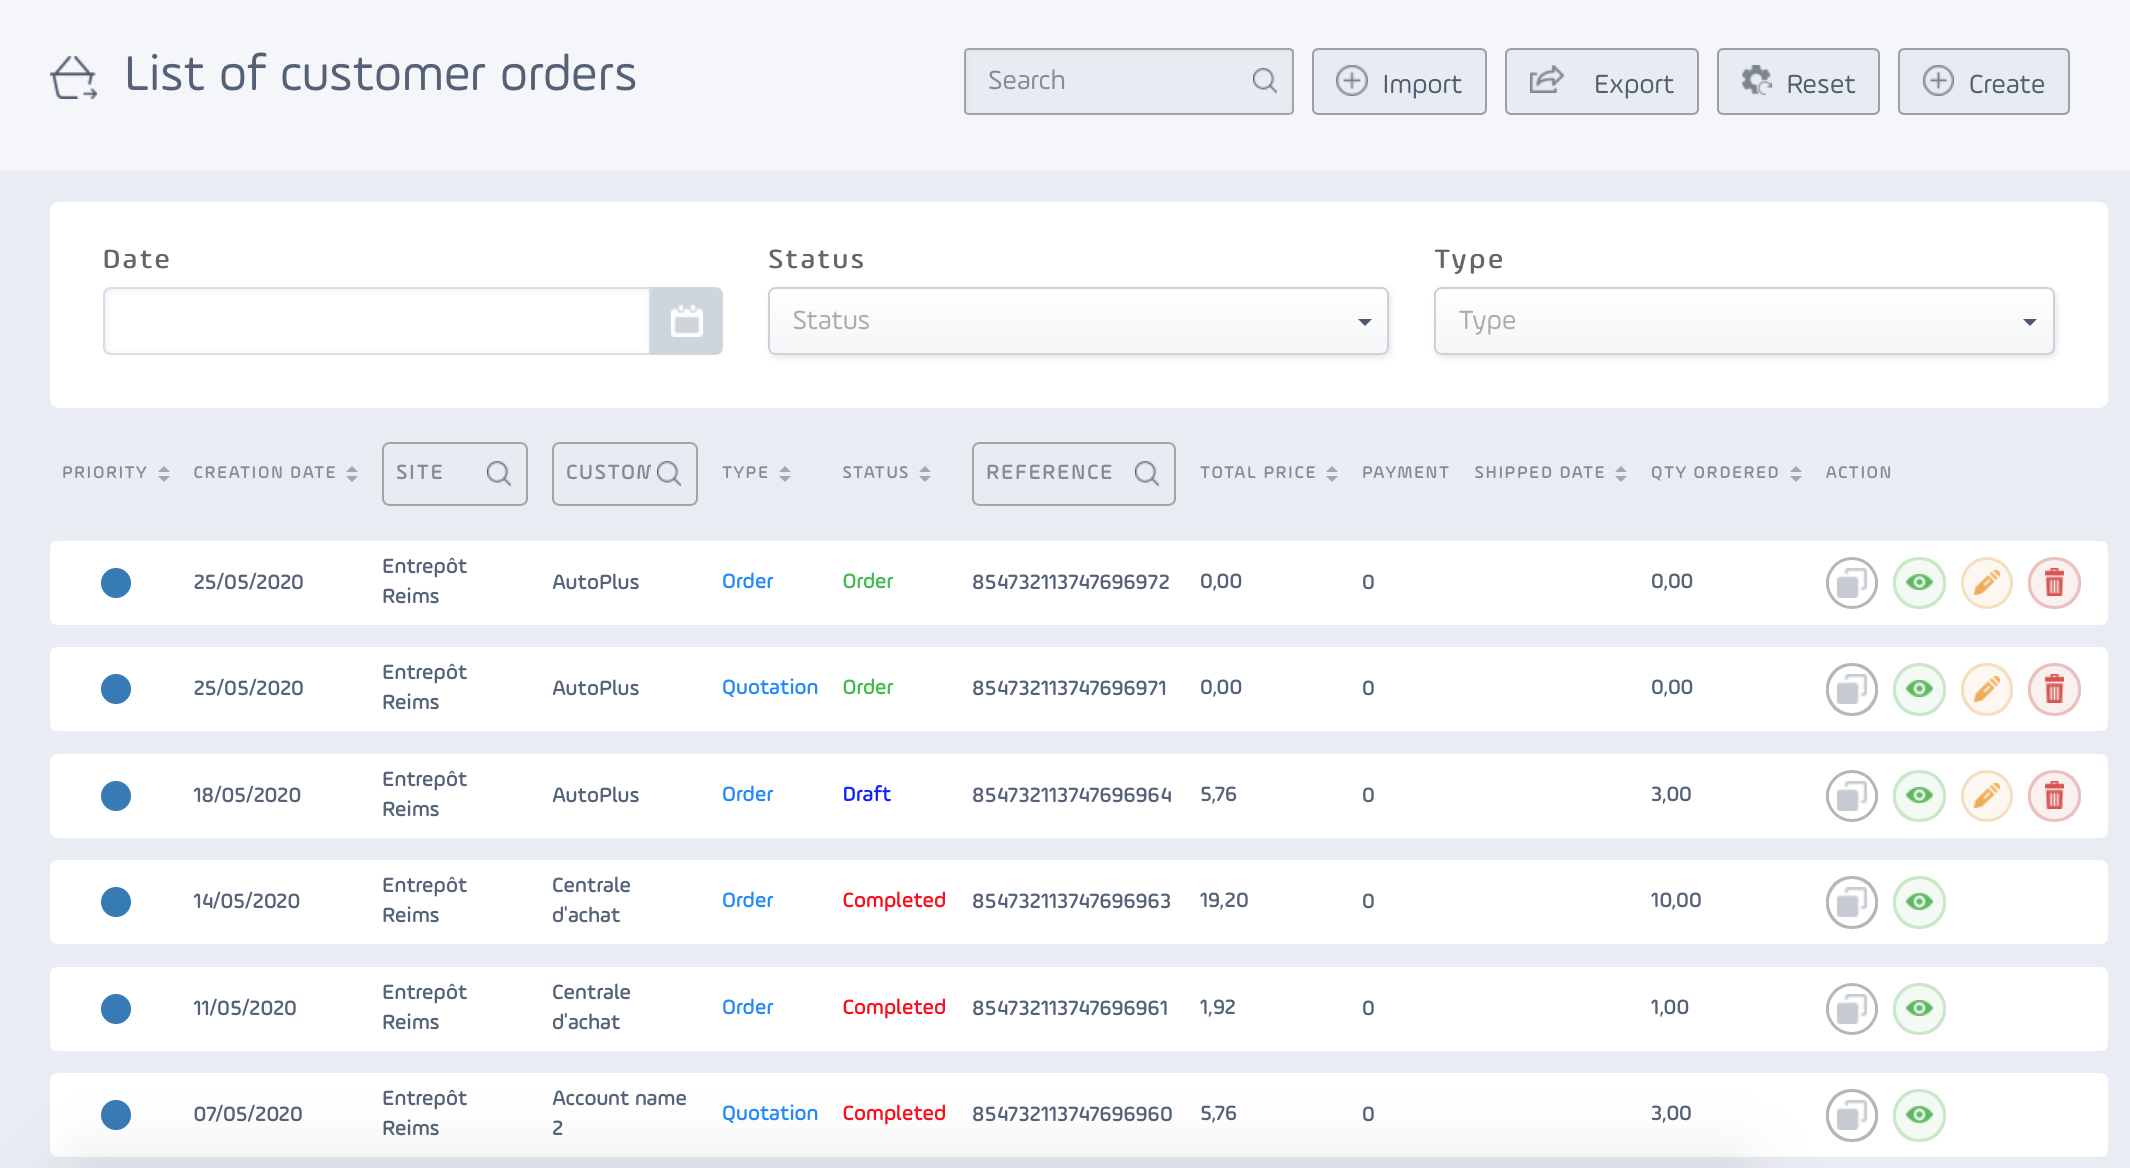The image size is (2130, 1168).
Task: View order ending in 696972
Action: (1919, 583)
